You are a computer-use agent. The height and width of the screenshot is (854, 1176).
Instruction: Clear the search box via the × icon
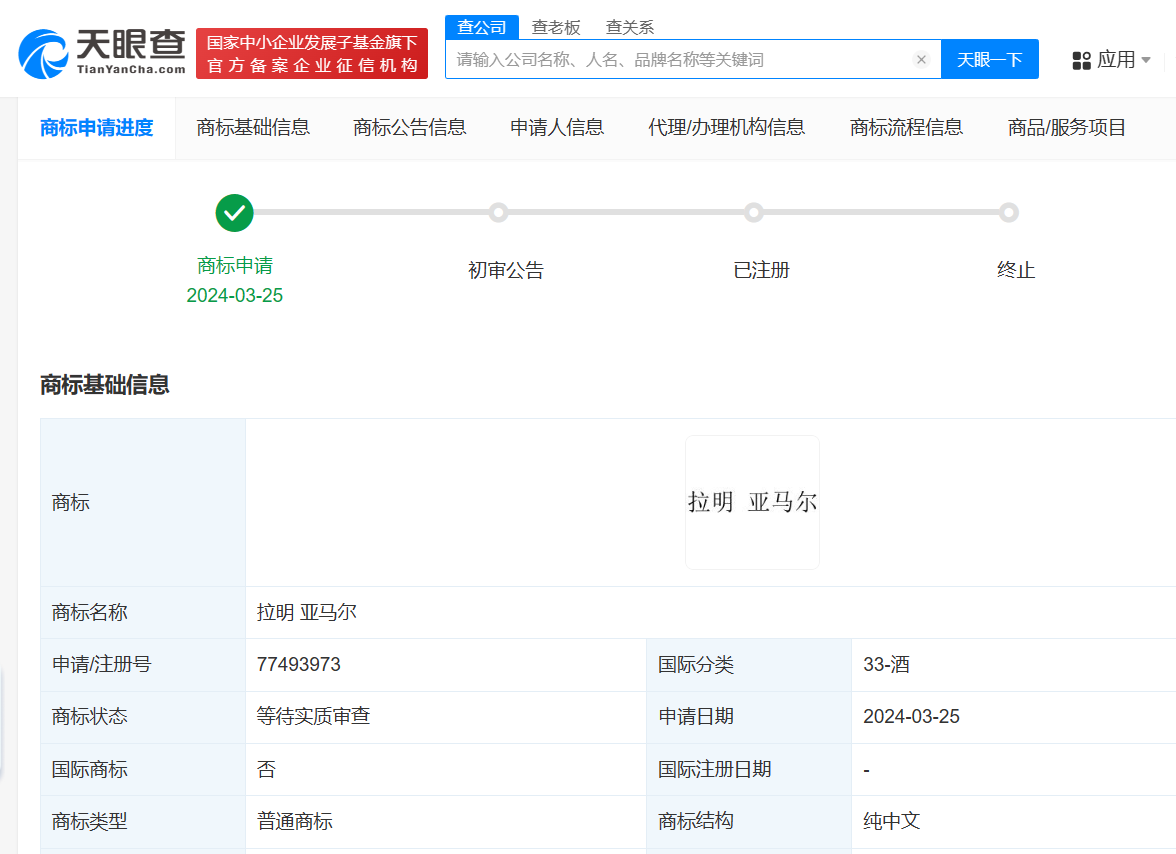click(x=921, y=59)
